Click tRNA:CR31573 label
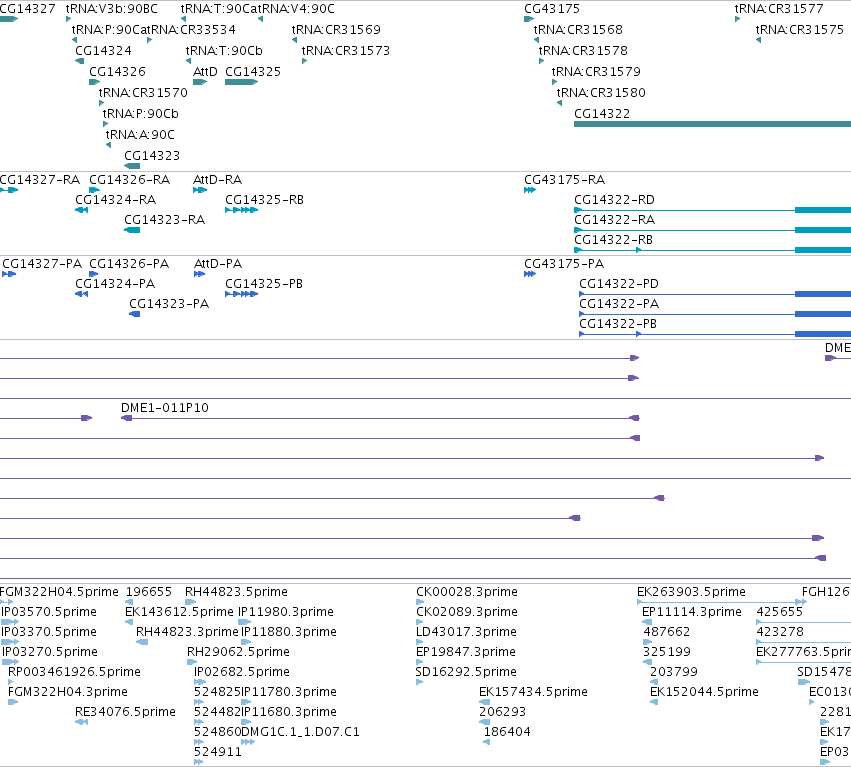The image size is (851, 767). click(x=346, y=50)
